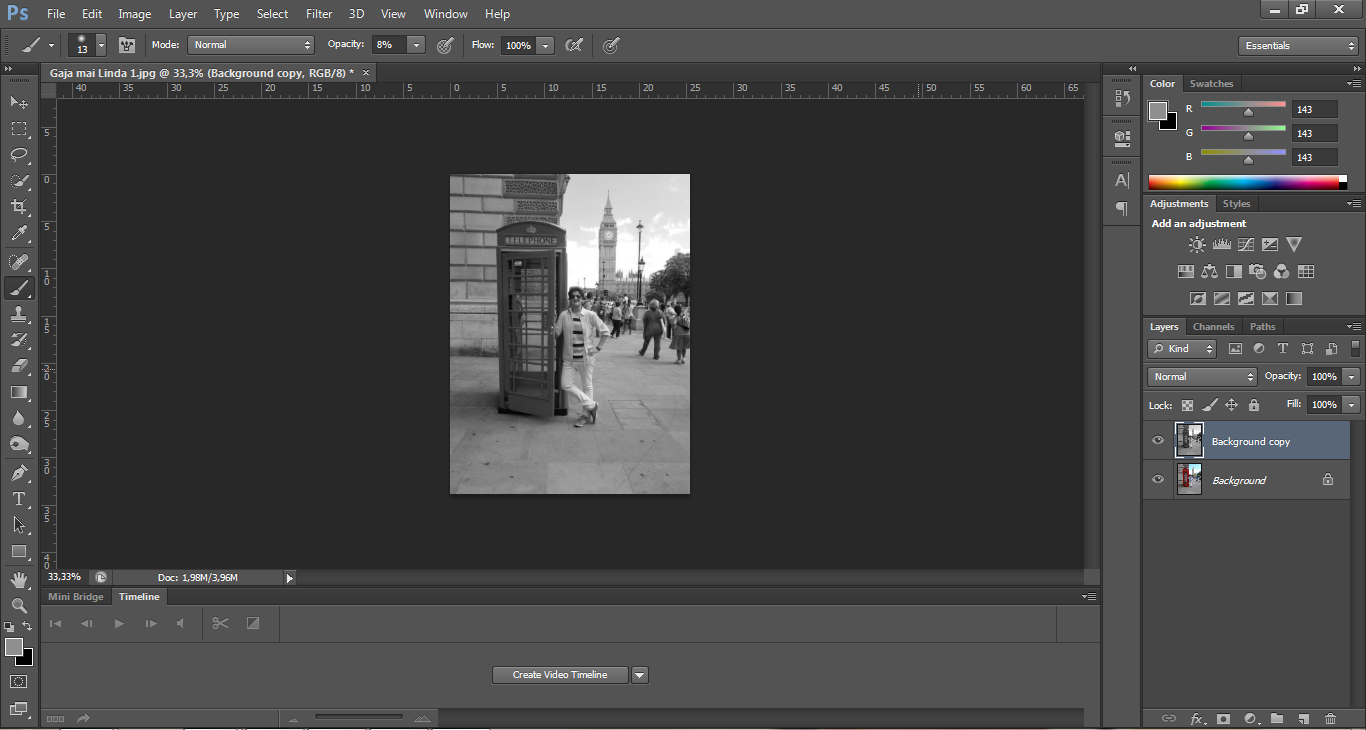Select the Quick Selection tool
1366x730 pixels.
[19, 181]
